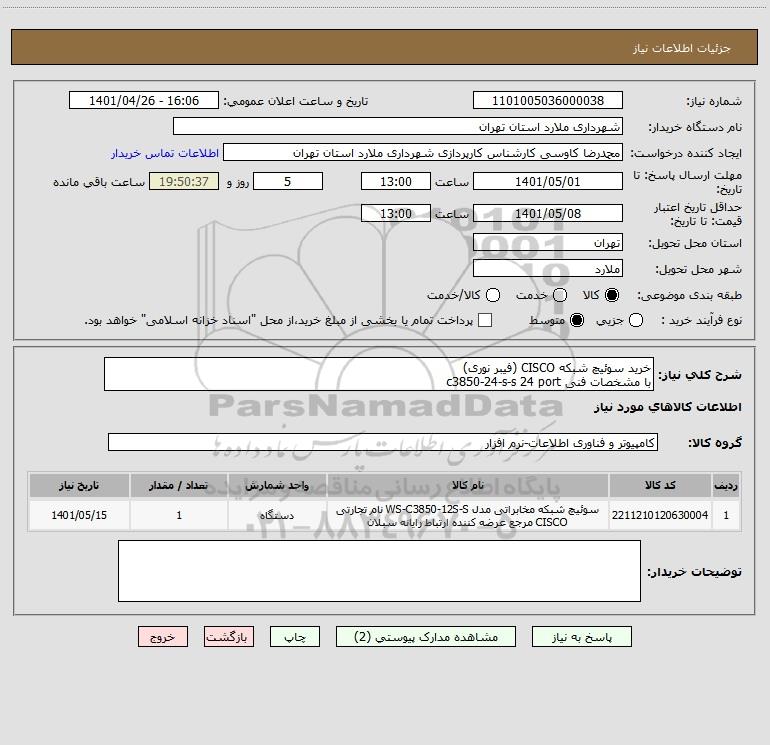The image size is (770, 745).
Task: Click the بازگشت back button
Action: coord(229,637)
